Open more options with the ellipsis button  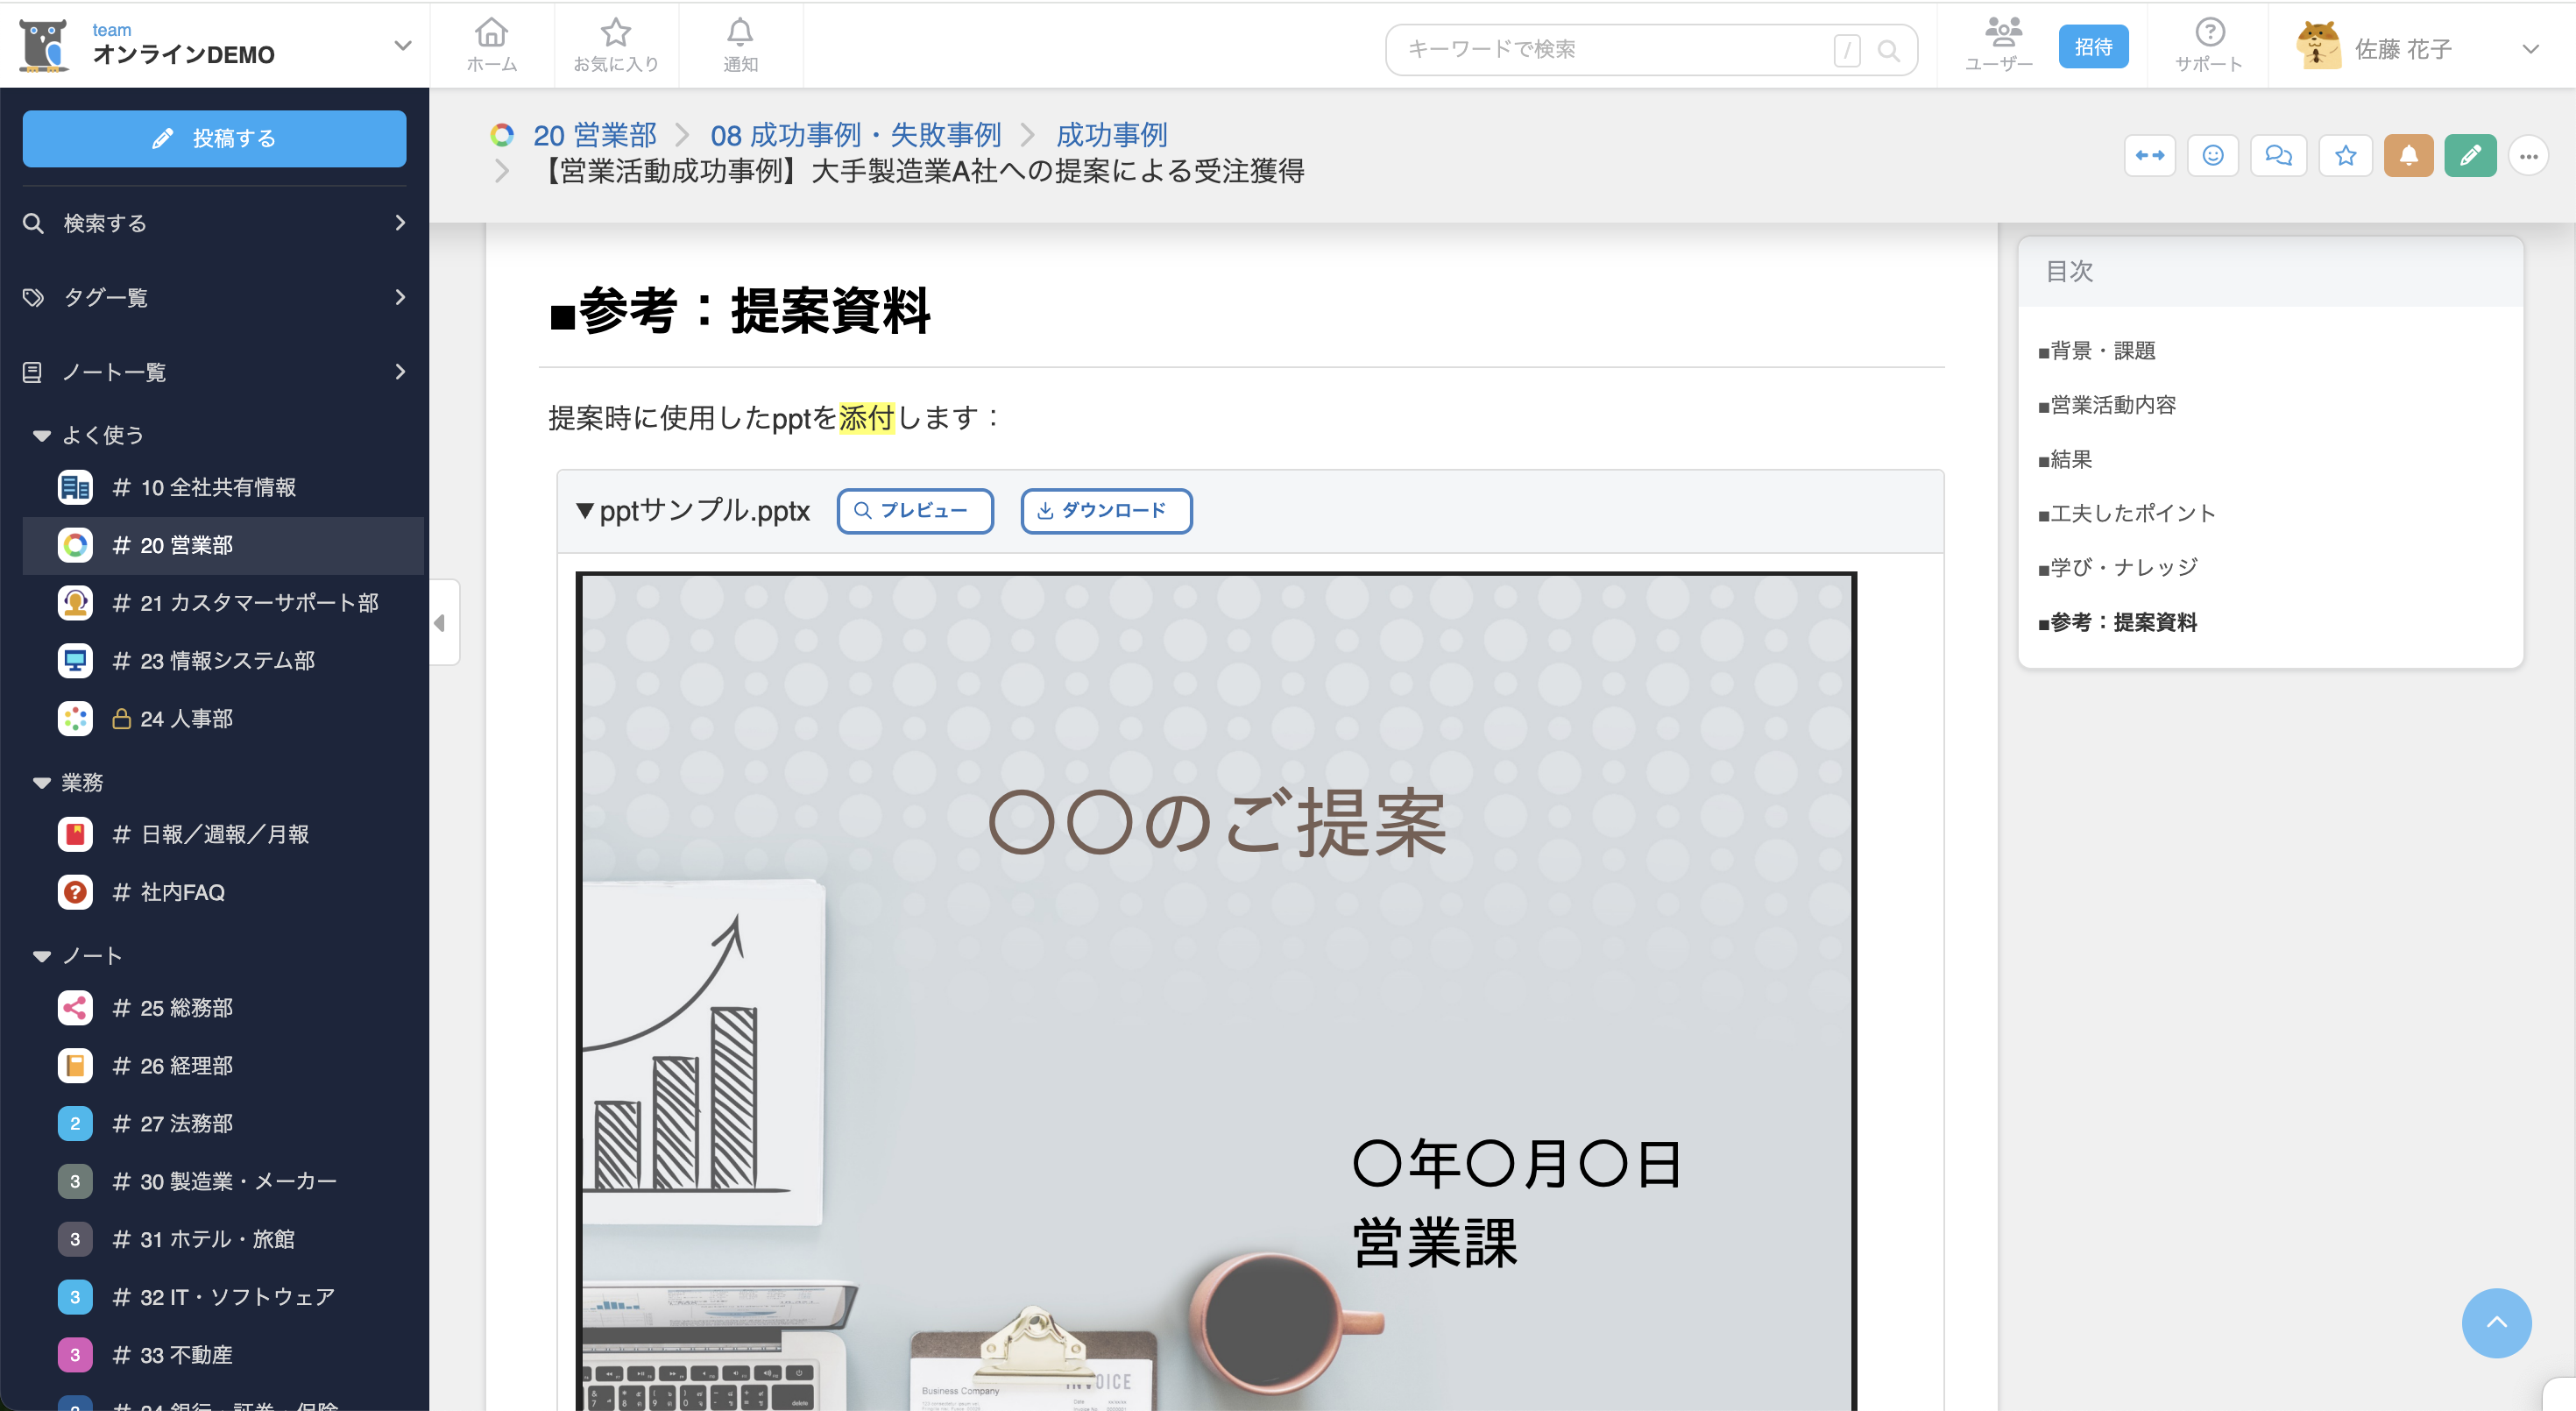[x=2528, y=155]
